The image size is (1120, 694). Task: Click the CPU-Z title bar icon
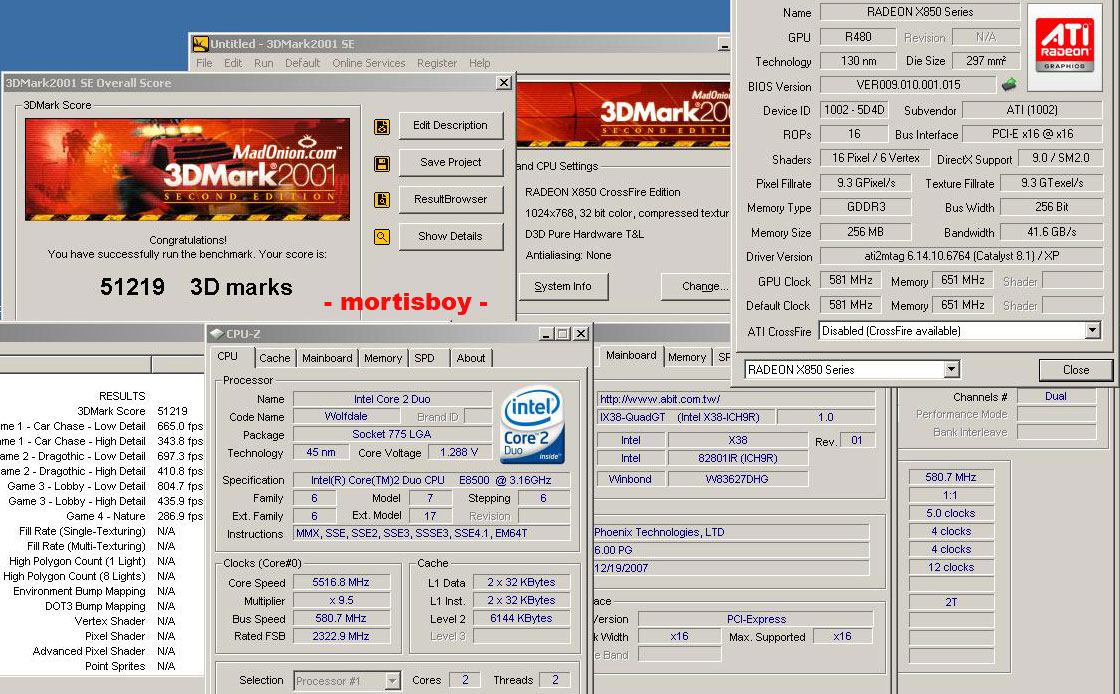tap(216, 333)
